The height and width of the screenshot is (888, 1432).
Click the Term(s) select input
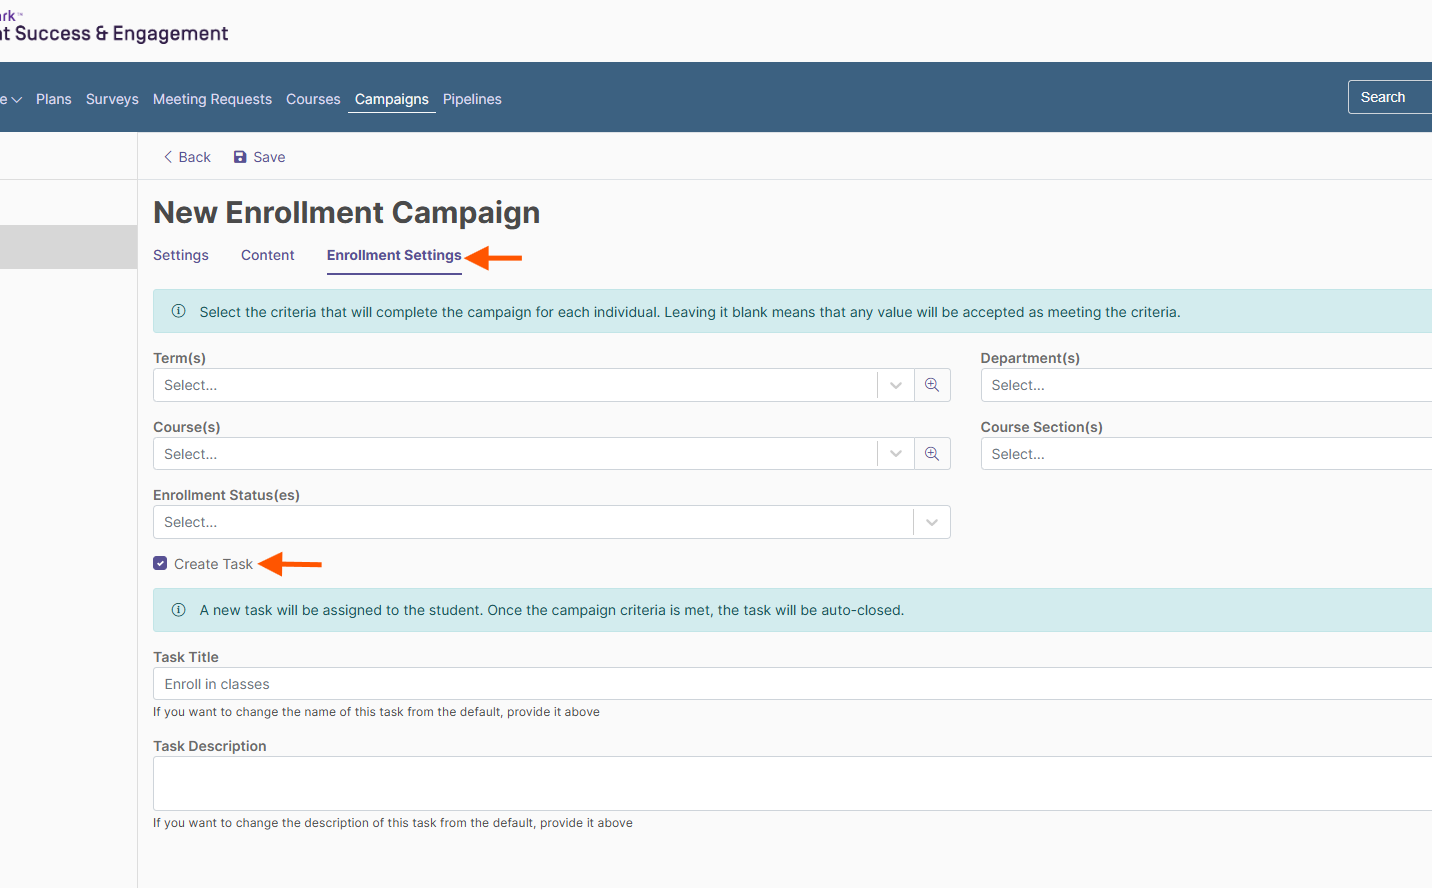click(x=515, y=385)
